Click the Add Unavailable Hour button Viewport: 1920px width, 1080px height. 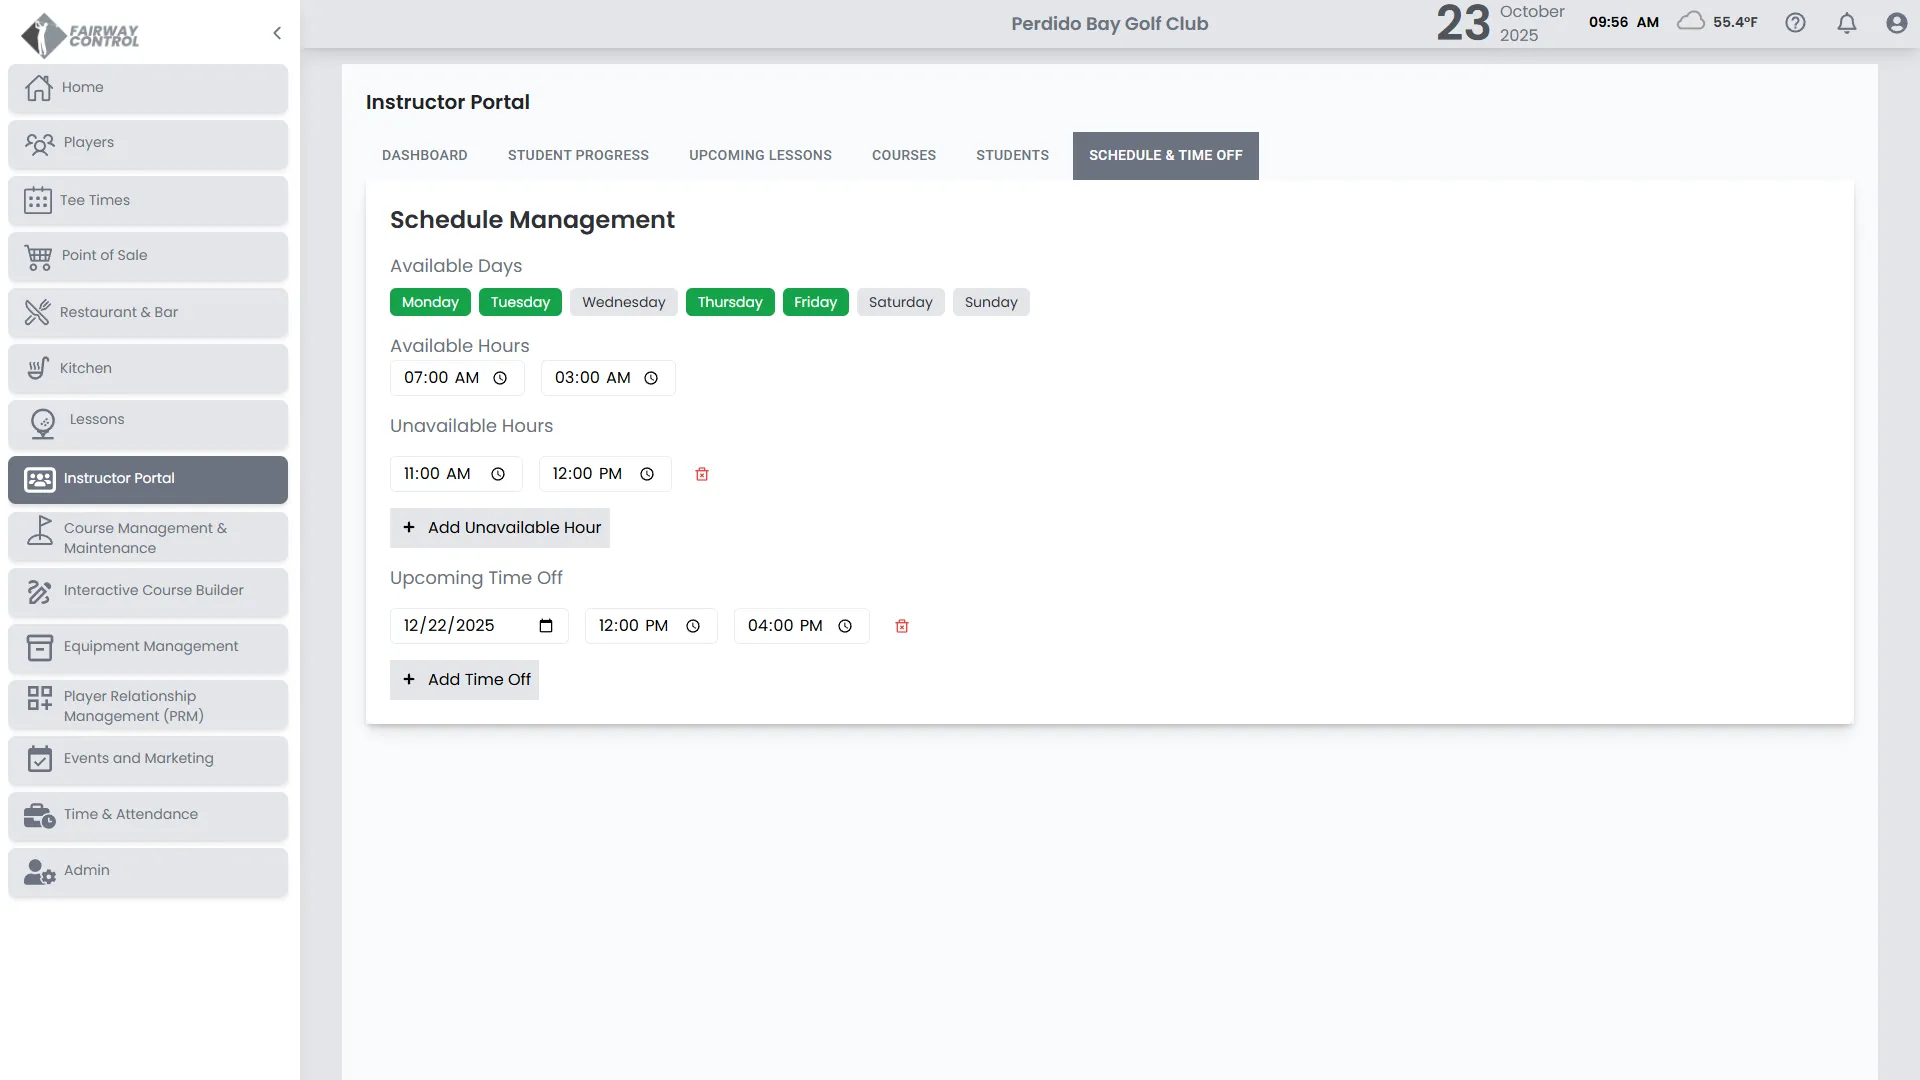pos(500,528)
